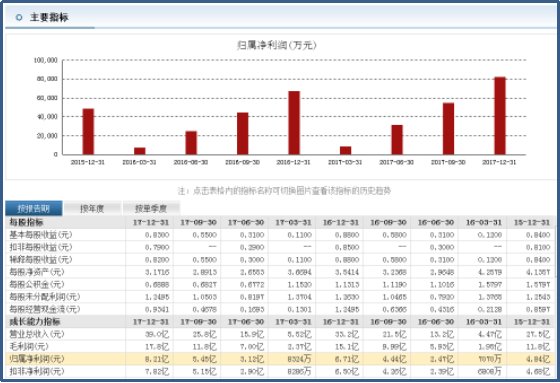
Task: Click the 营业总收入(元) indicator name
Action: (37, 334)
